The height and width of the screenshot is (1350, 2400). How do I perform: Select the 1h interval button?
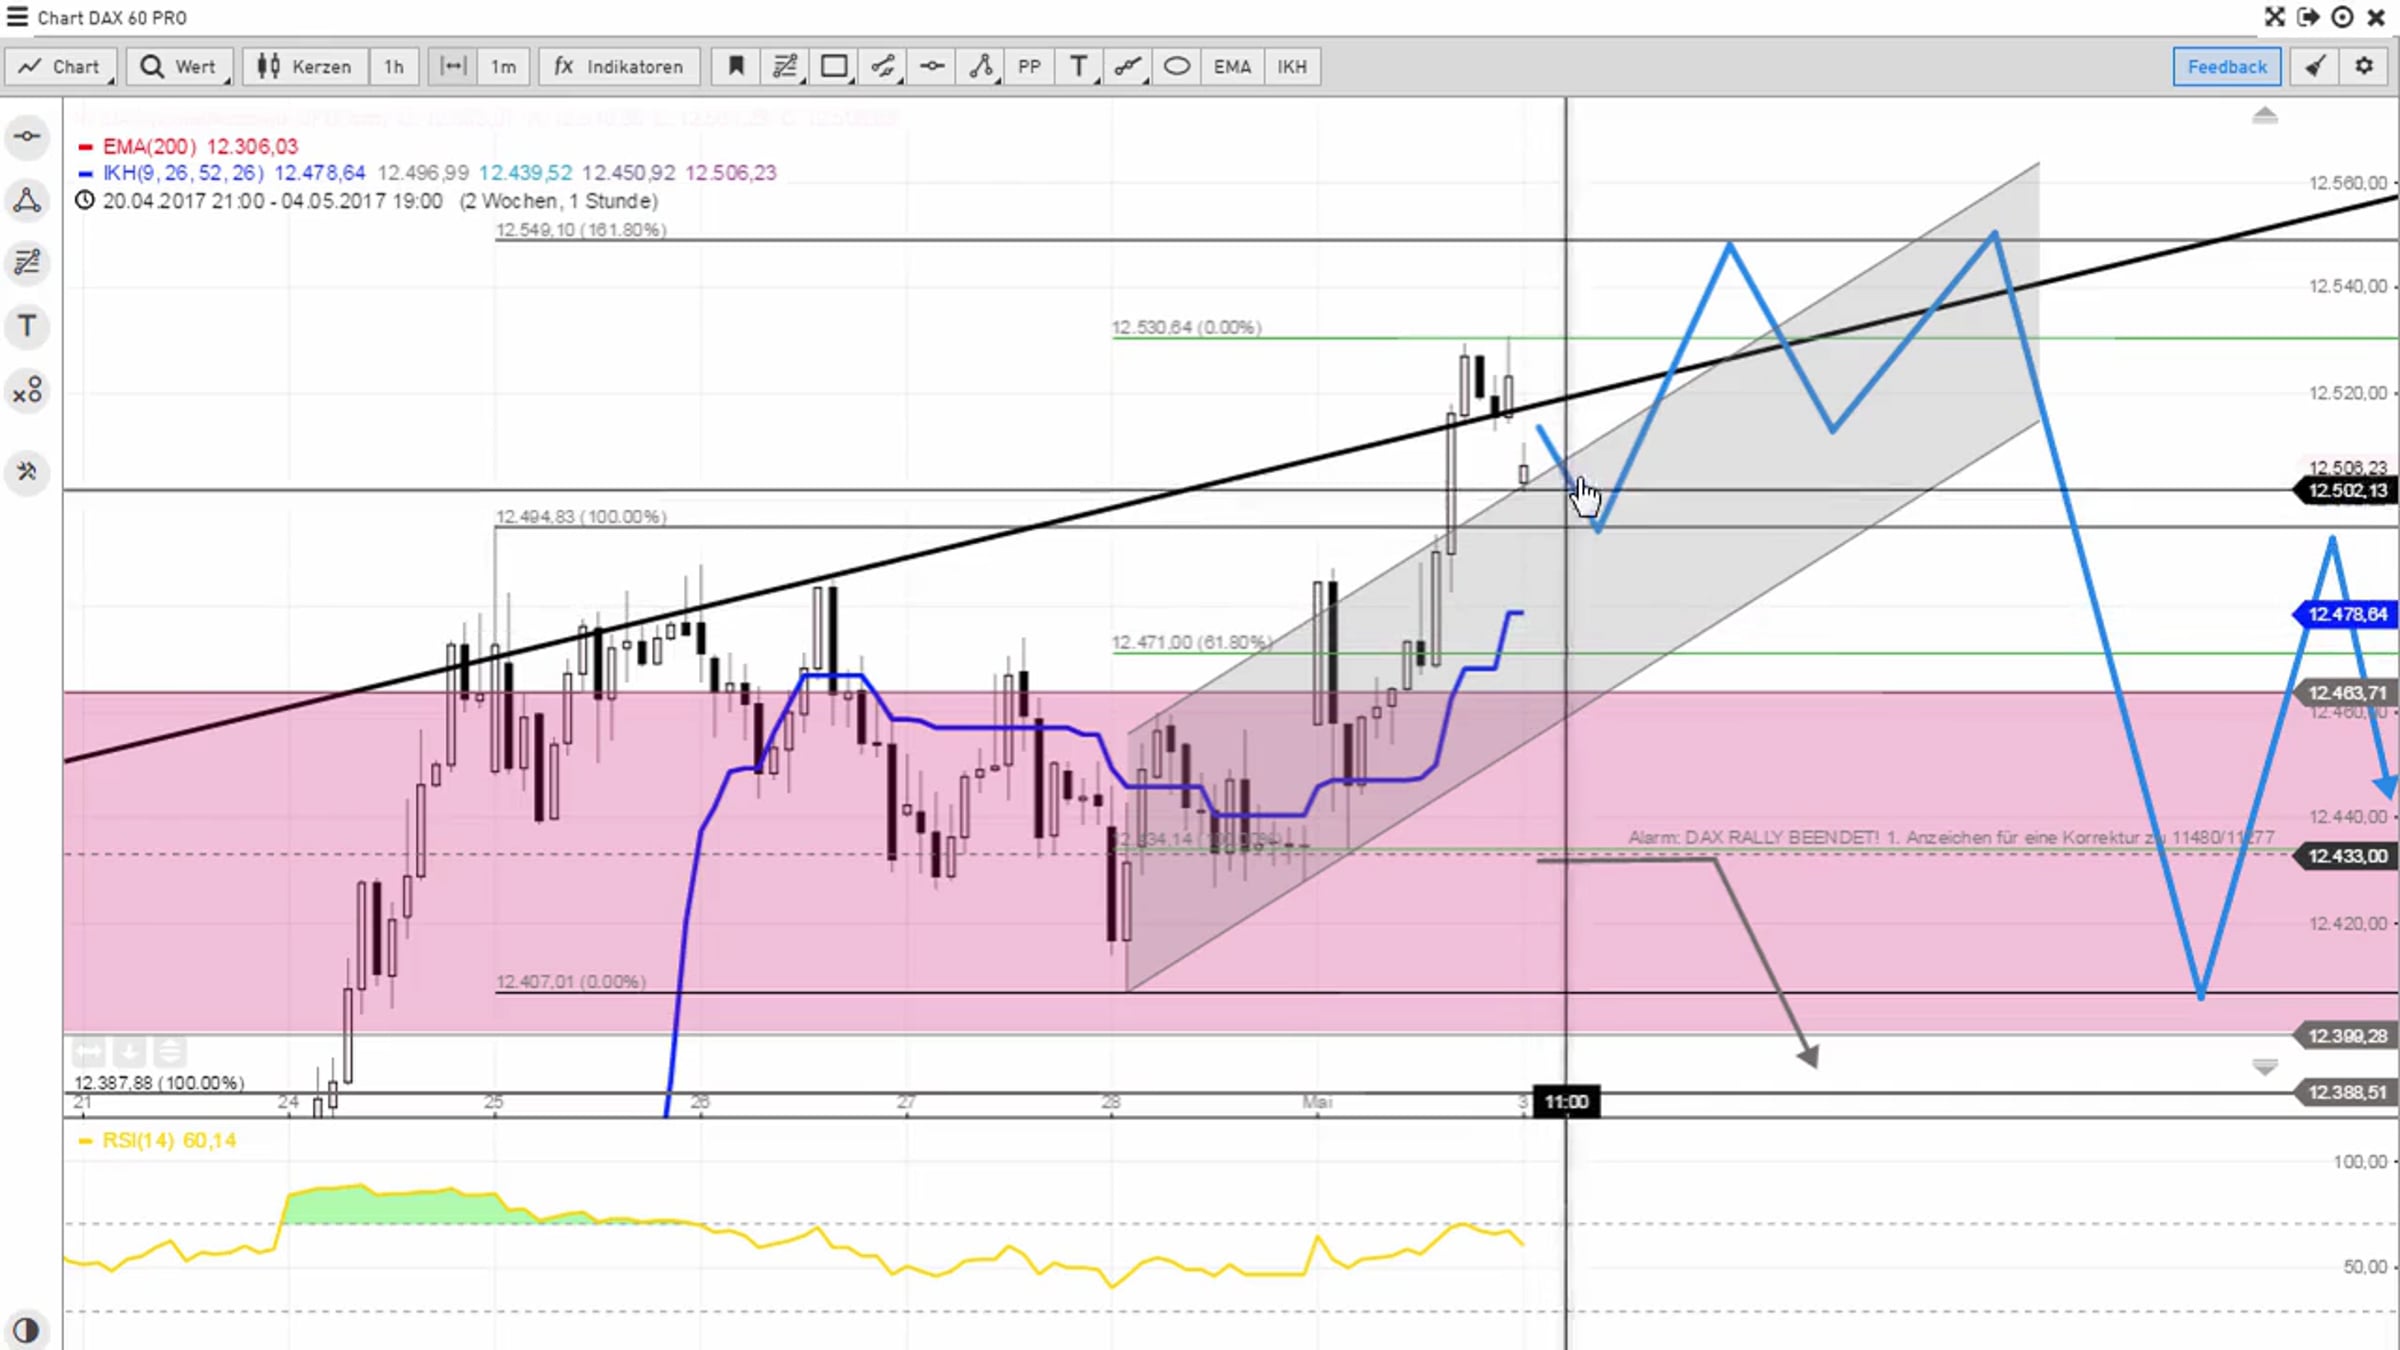coord(394,67)
